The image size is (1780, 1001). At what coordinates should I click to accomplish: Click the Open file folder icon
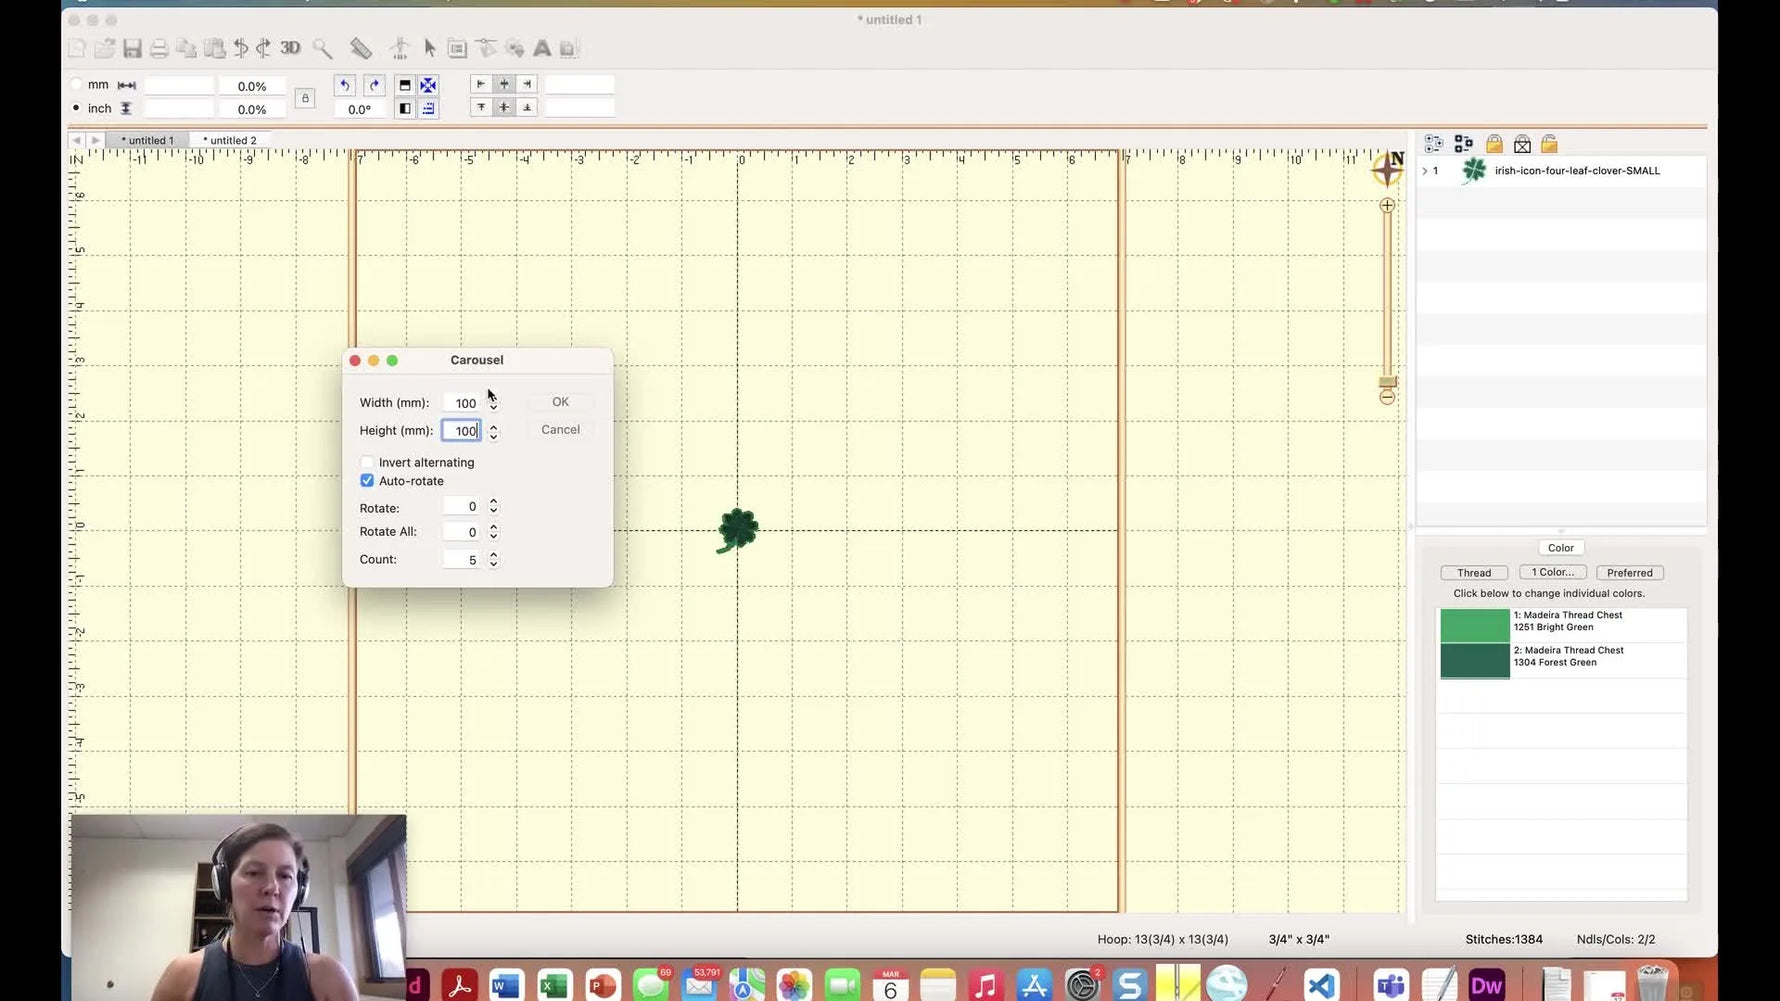pyautogui.click(x=104, y=48)
